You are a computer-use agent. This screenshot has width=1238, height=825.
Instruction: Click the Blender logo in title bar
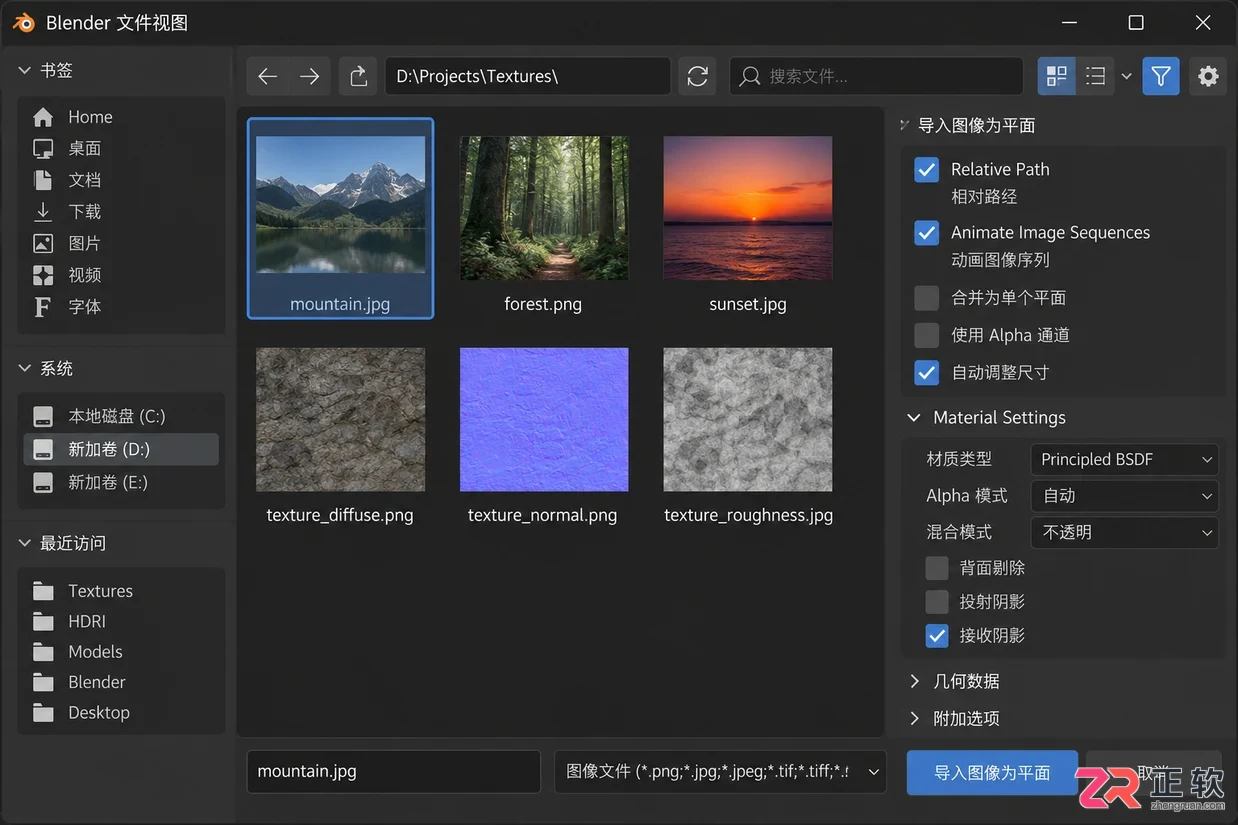(24, 22)
